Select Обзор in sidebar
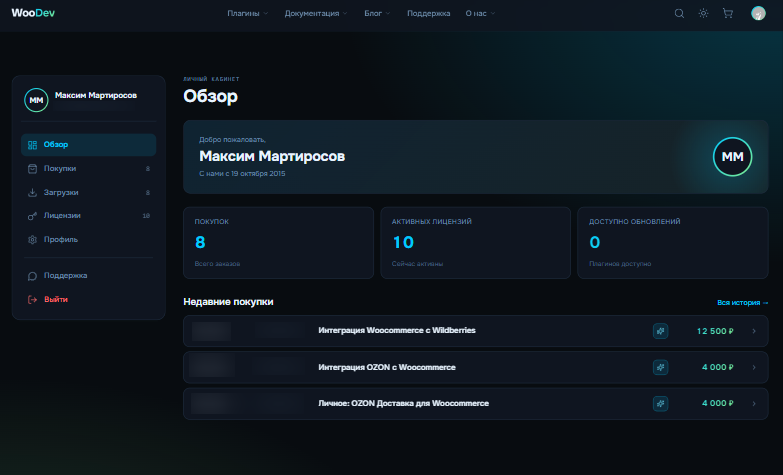The width and height of the screenshot is (783, 475). coord(88,145)
